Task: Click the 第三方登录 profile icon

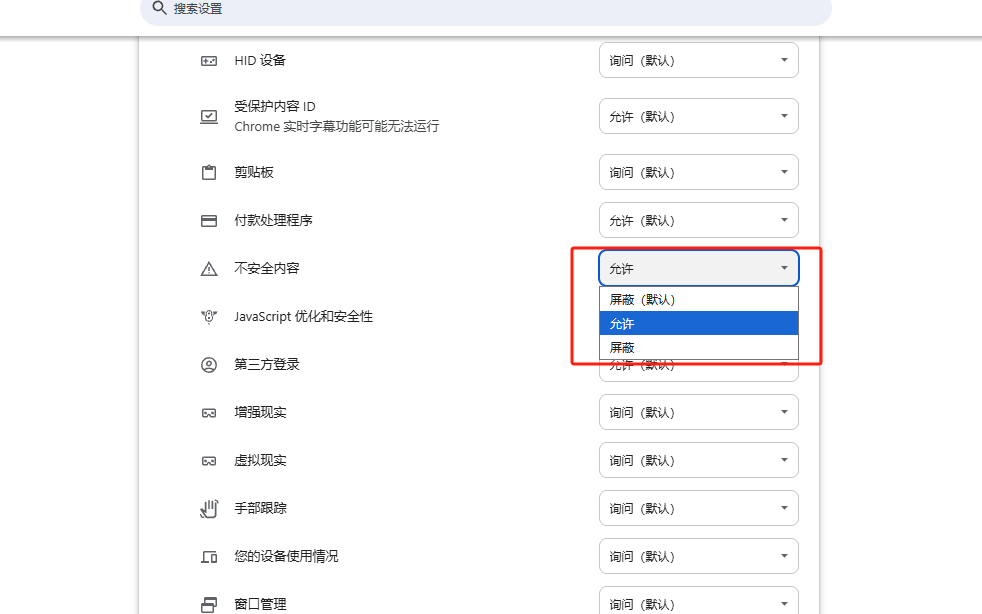Action: click(x=208, y=363)
